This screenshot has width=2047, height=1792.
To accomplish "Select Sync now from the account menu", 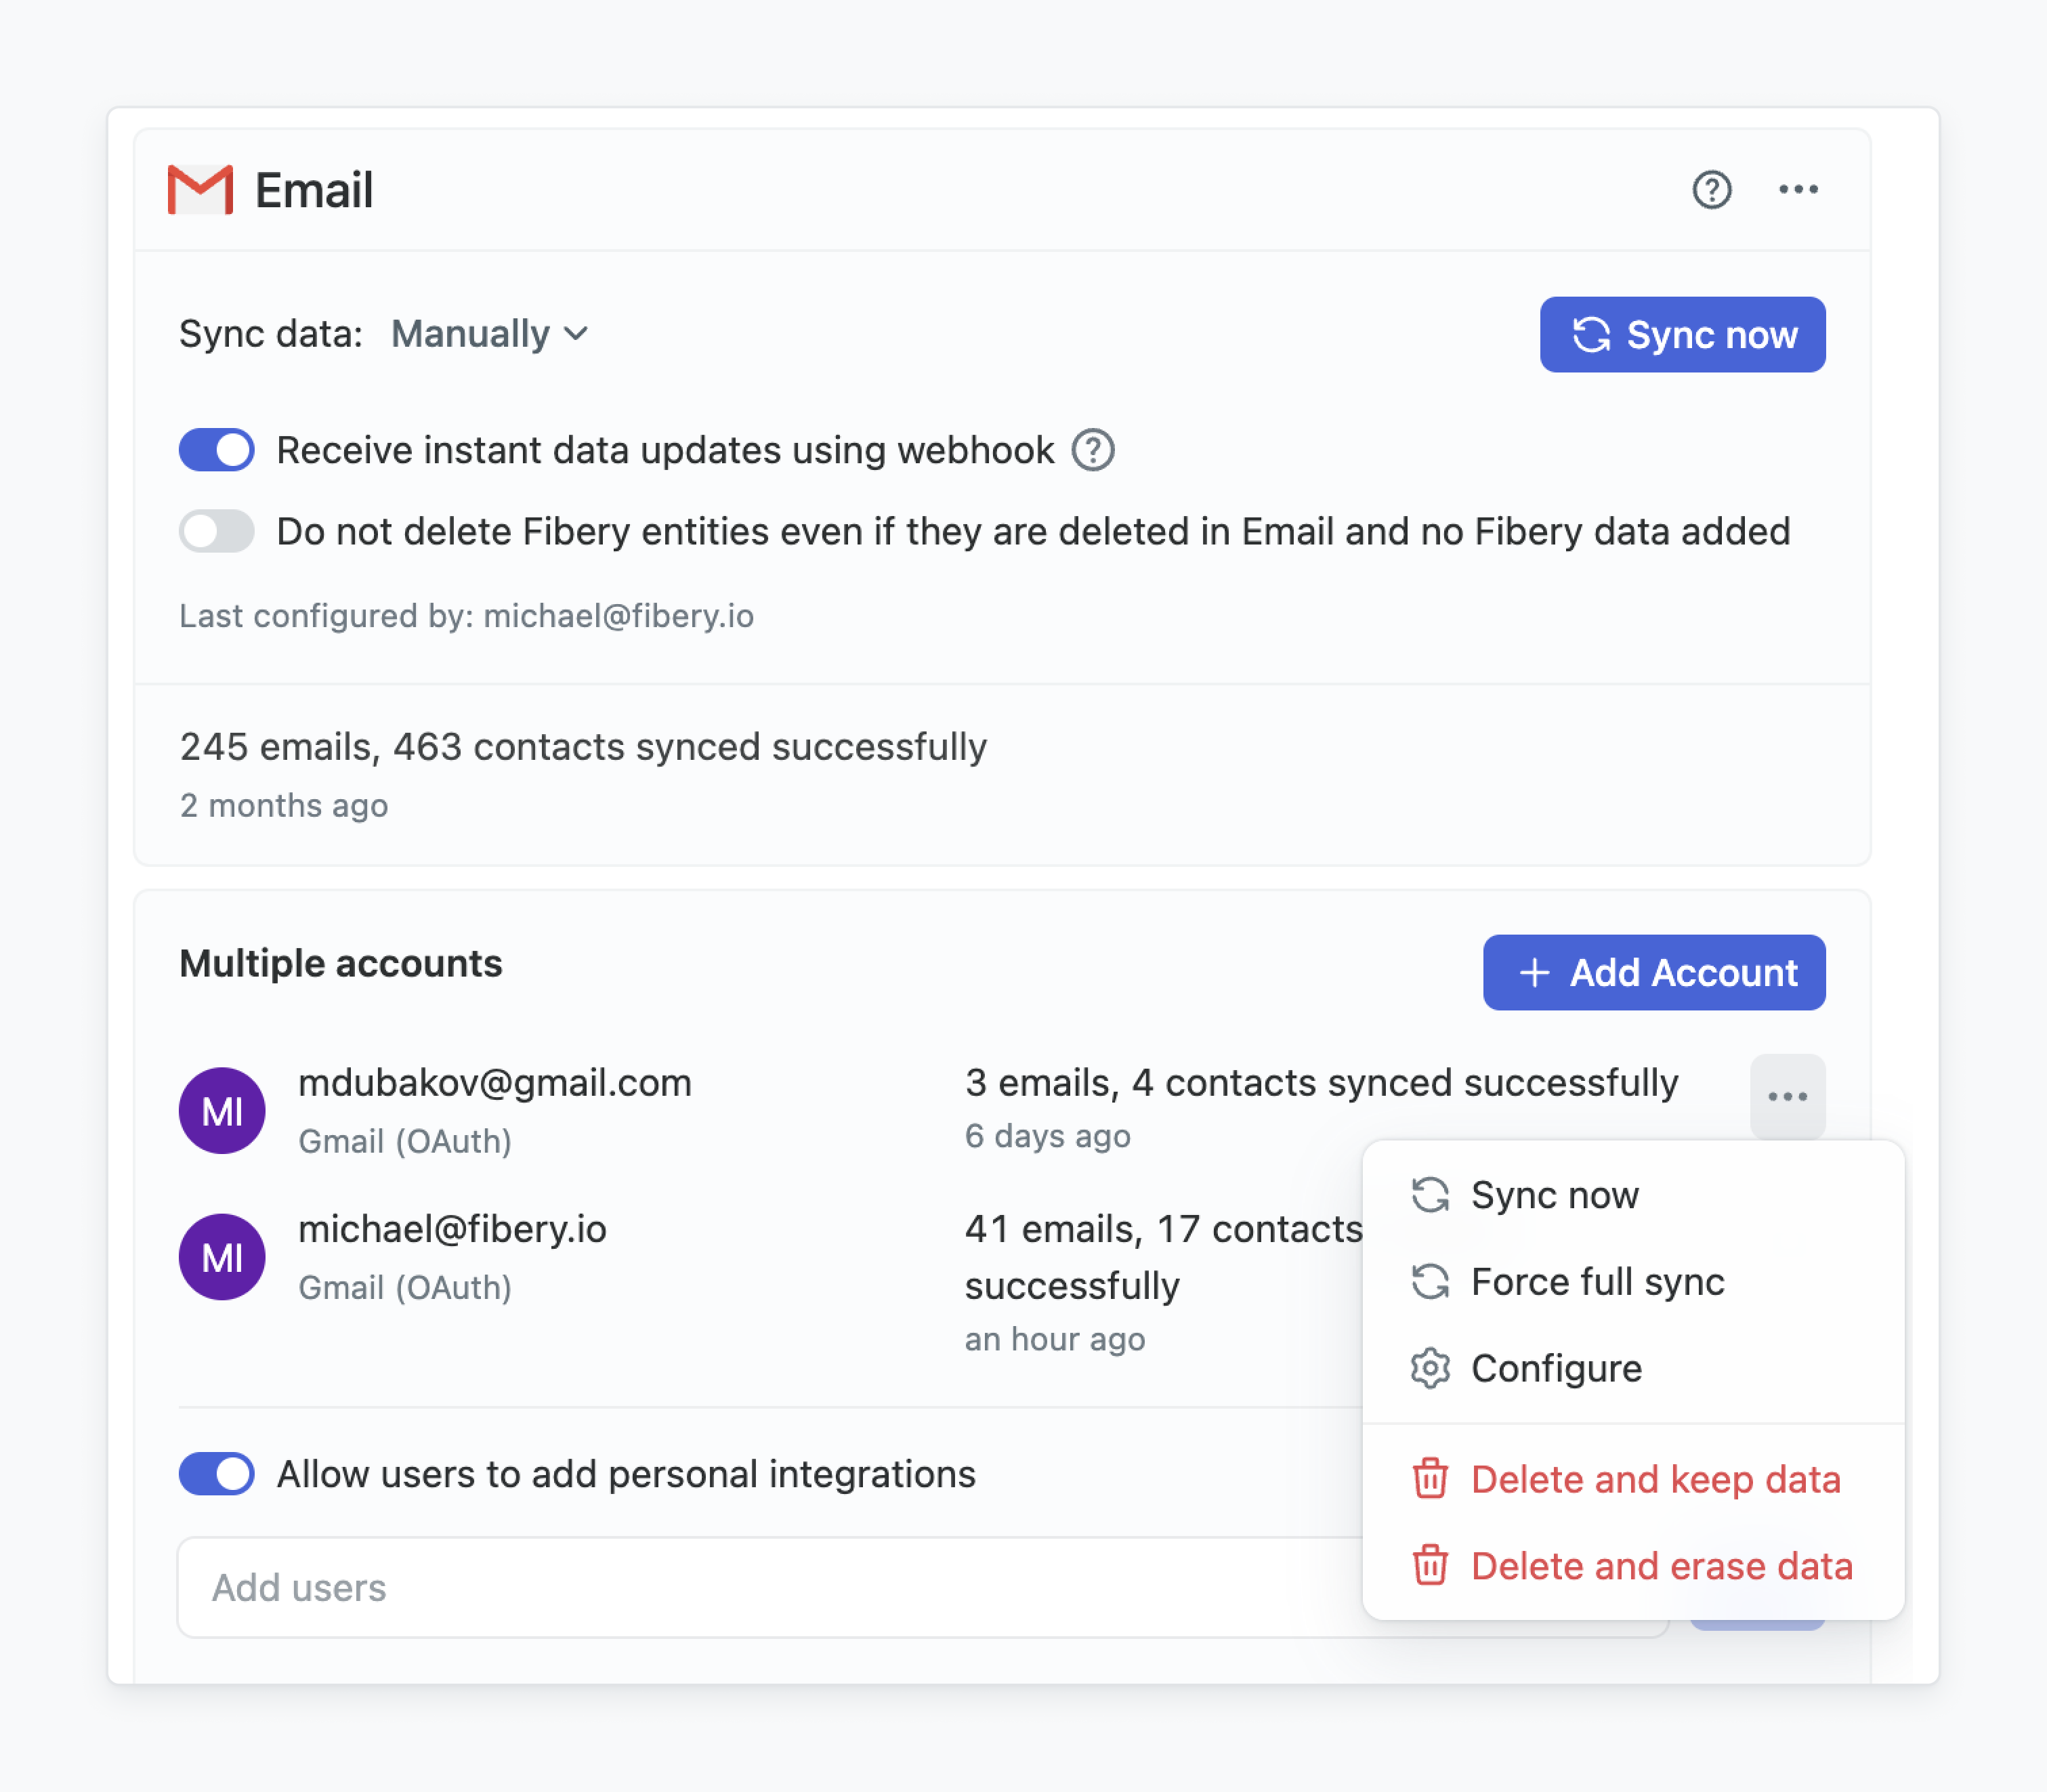I will point(1554,1195).
